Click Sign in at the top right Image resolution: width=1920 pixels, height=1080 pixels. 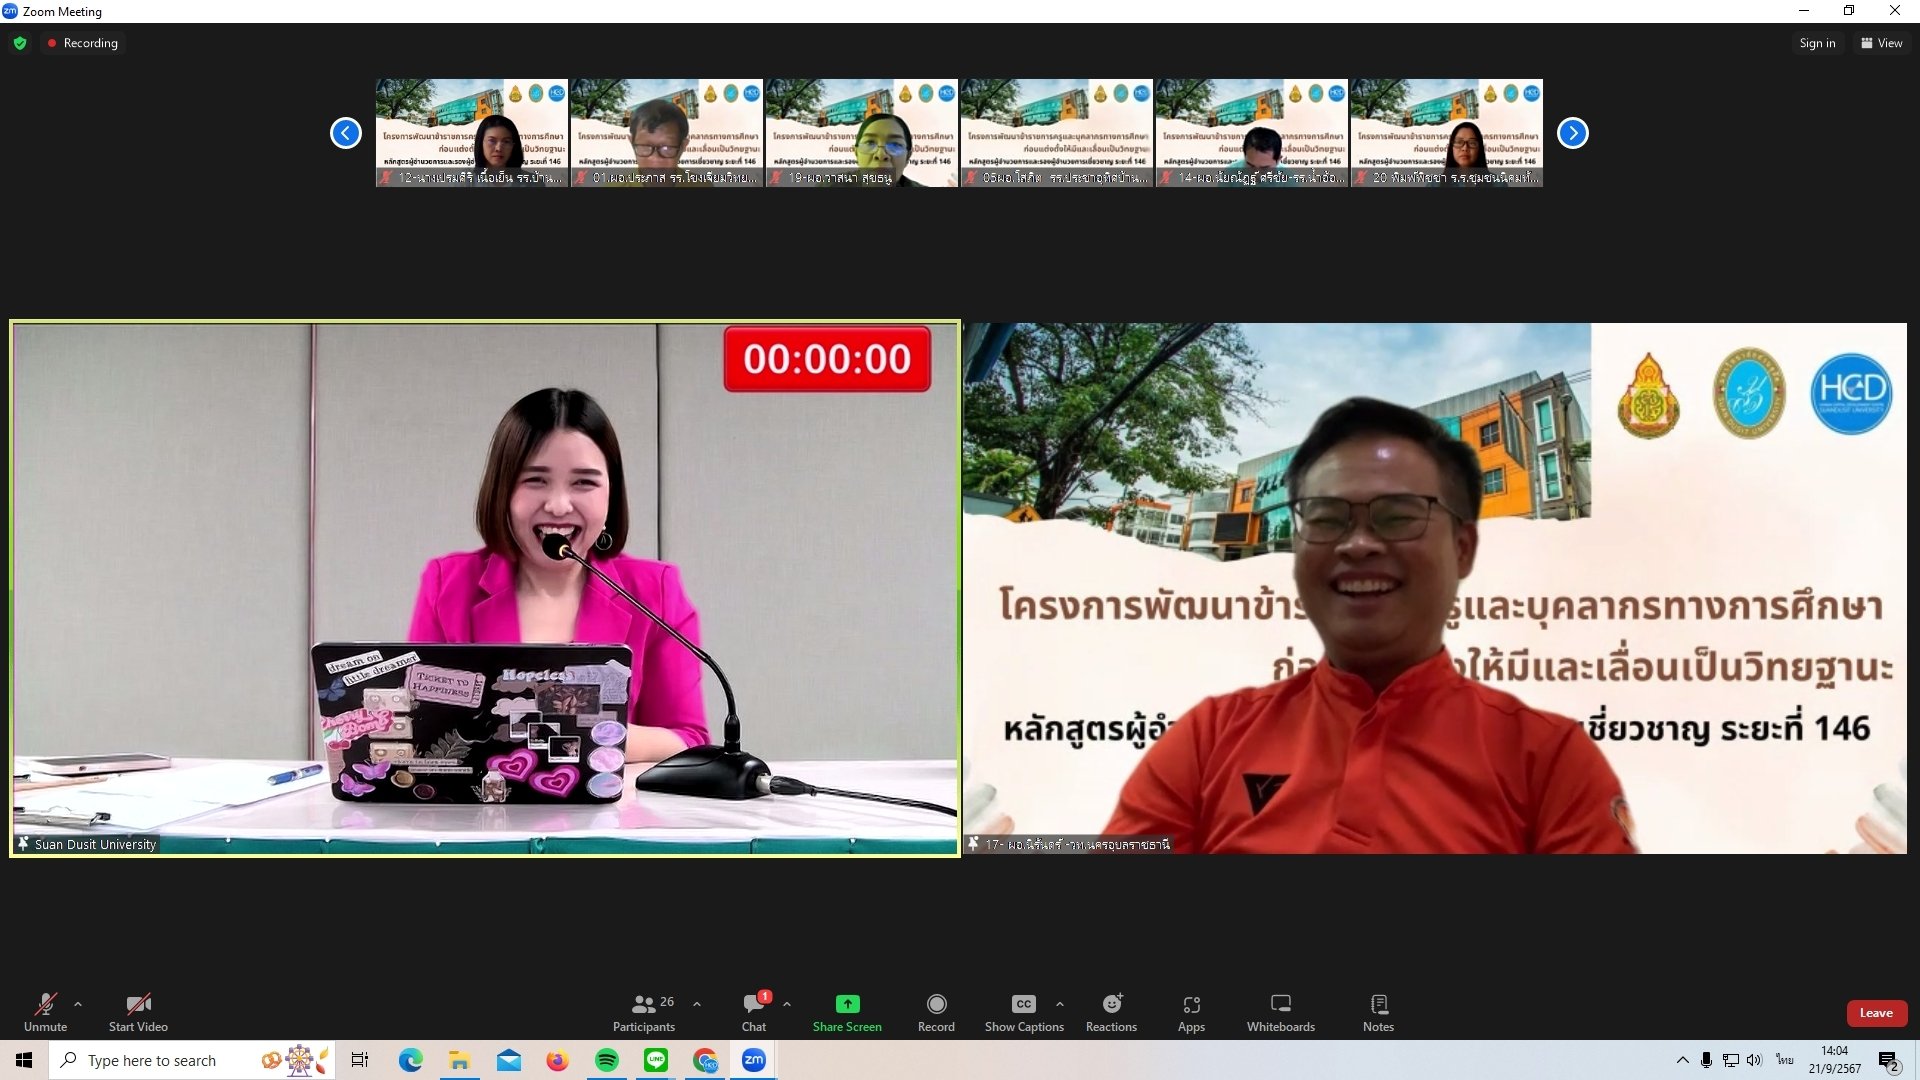pyautogui.click(x=1817, y=43)
